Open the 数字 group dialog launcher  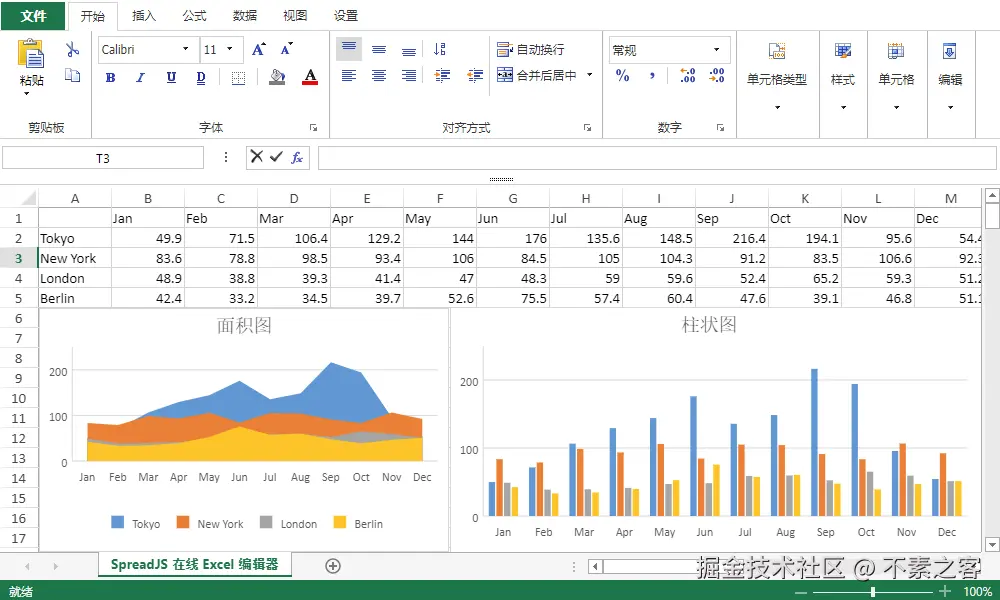721,128
